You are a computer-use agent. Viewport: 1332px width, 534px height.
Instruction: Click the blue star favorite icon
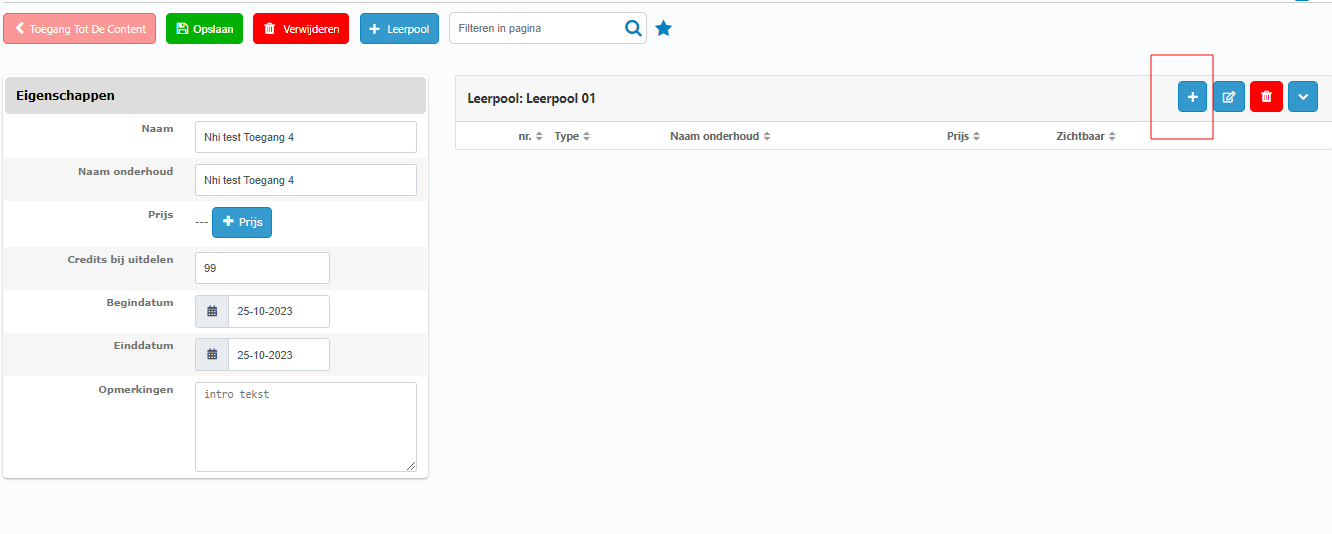coord(663,29)
